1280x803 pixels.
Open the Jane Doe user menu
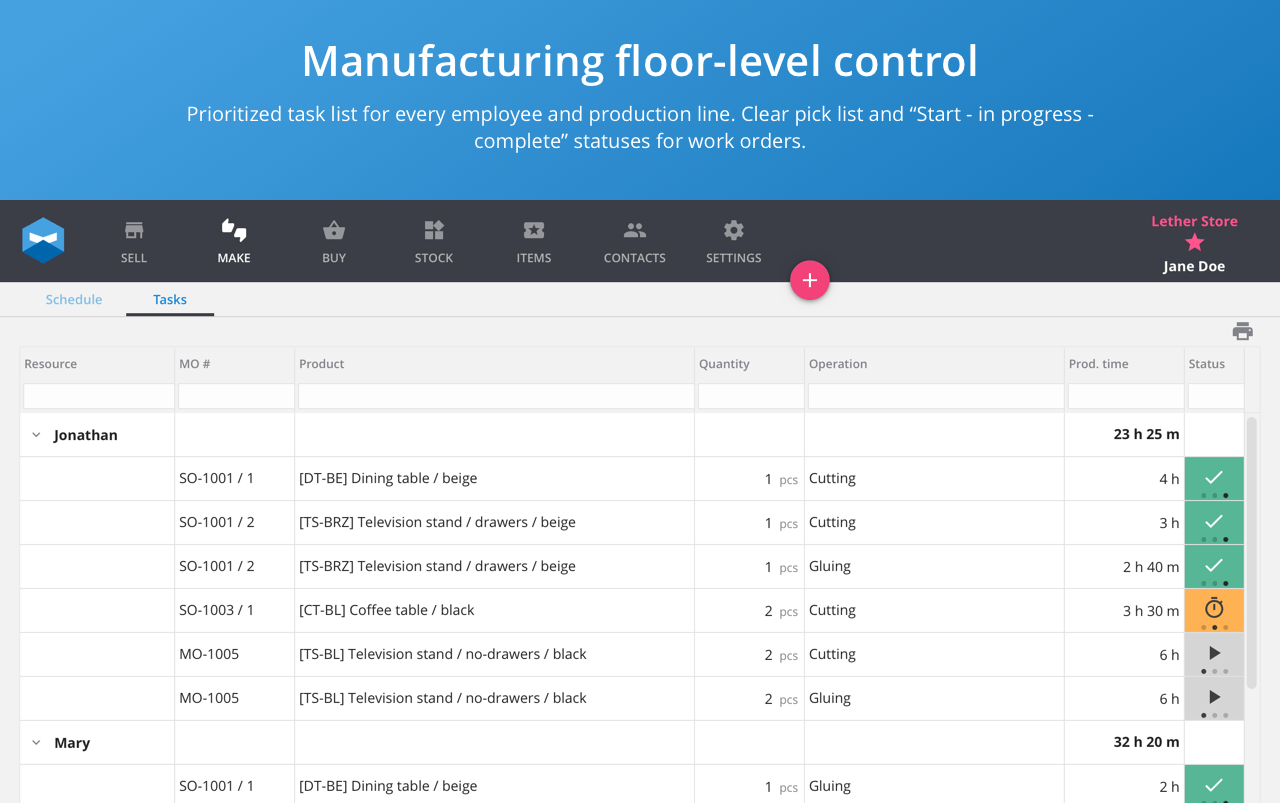pos(1194,267)
